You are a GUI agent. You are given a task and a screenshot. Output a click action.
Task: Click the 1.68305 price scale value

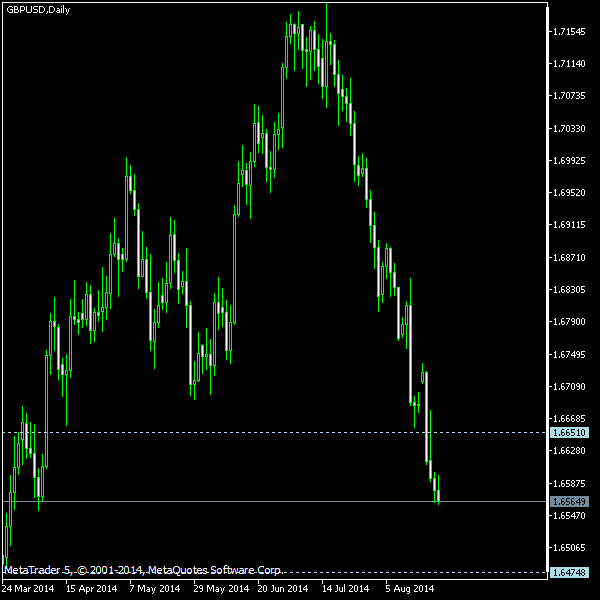569,290
